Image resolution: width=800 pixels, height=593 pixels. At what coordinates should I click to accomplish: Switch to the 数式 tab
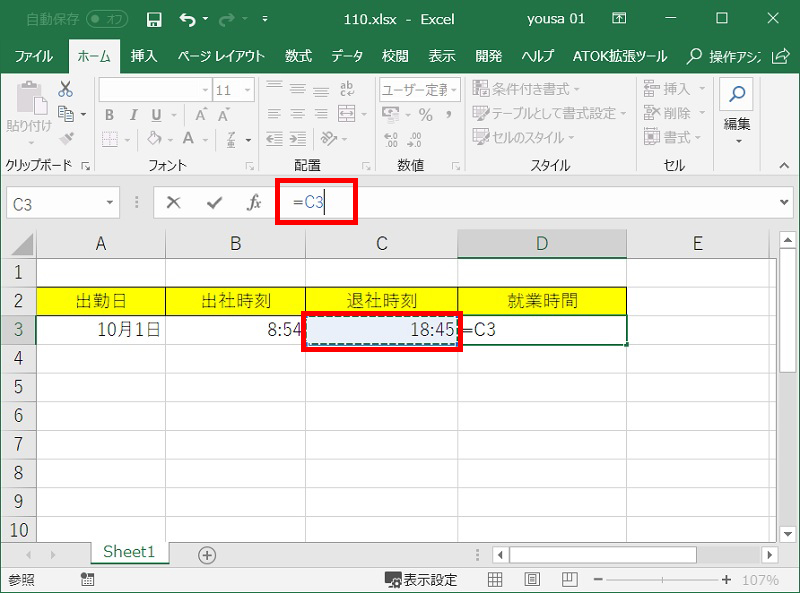(x=298, y=56)
